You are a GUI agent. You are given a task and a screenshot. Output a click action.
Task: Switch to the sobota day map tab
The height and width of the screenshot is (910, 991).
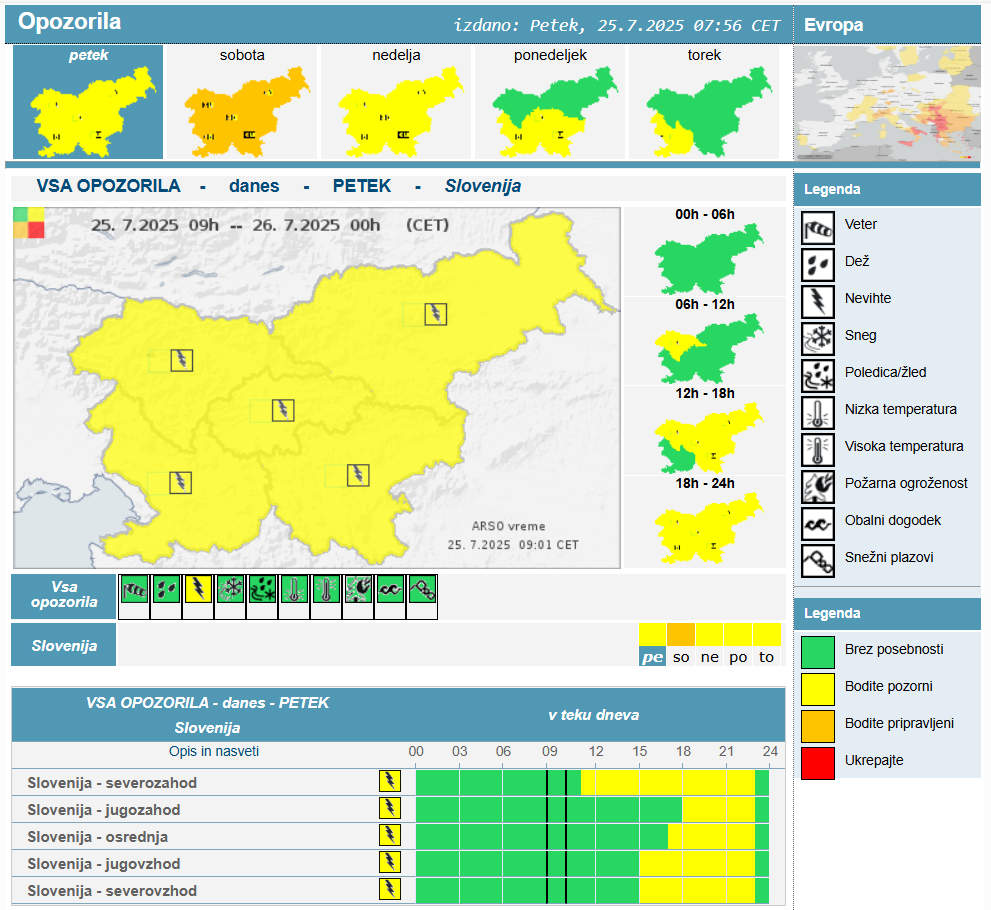click(x=242, y=102)
